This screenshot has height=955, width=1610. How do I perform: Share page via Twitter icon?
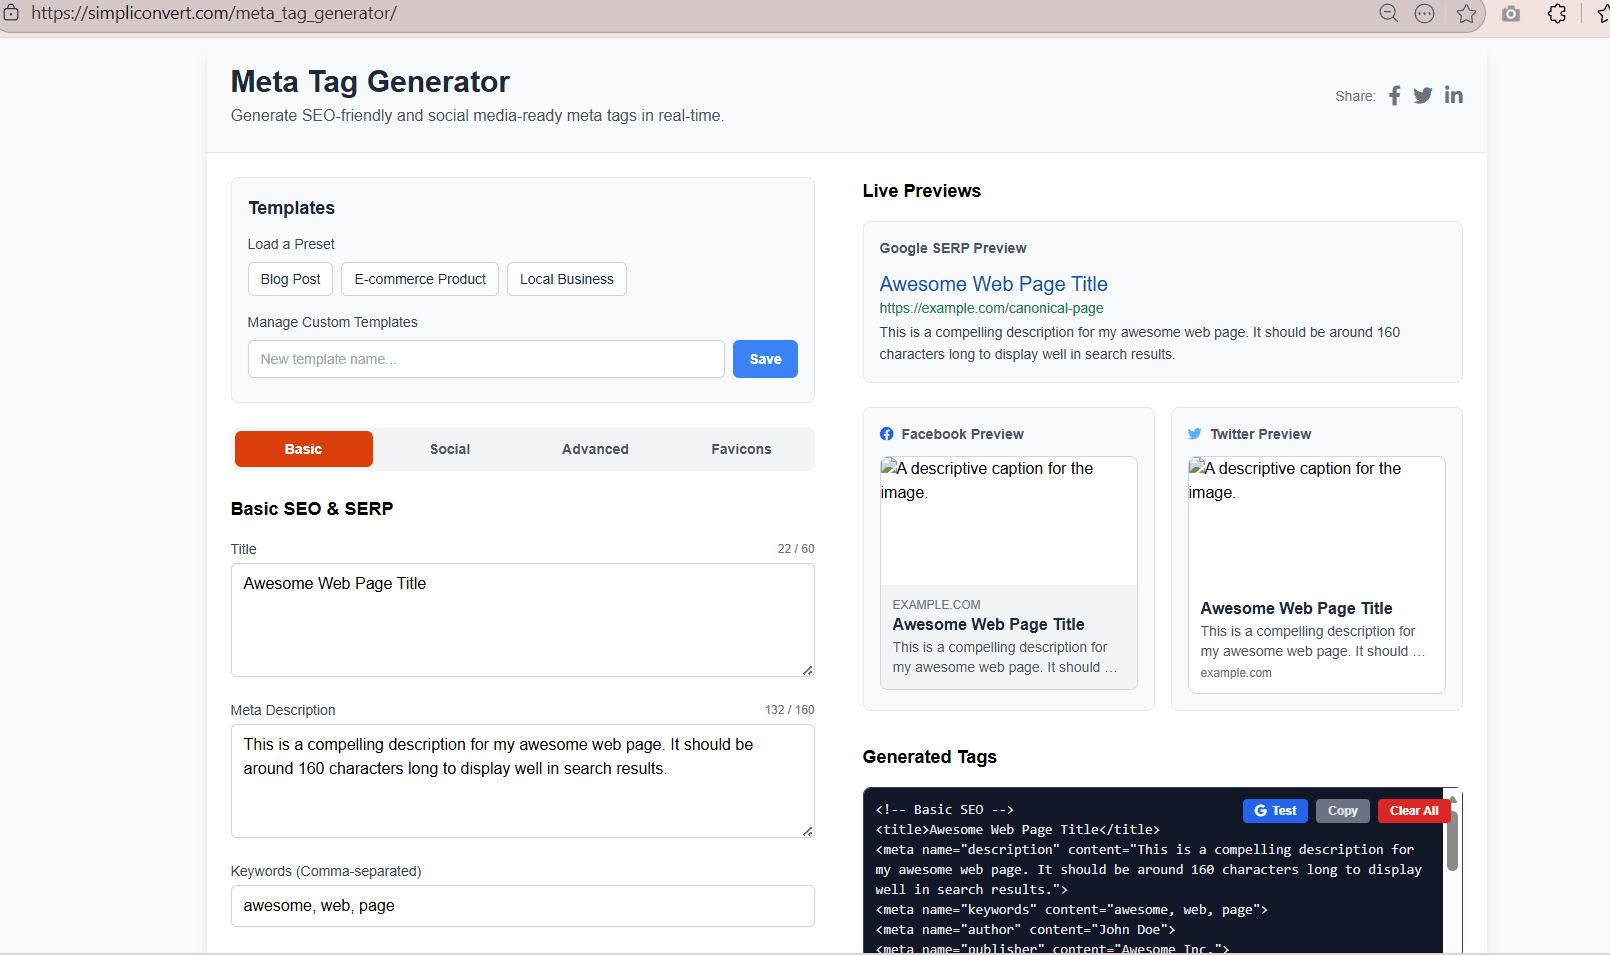point(1423,96)
